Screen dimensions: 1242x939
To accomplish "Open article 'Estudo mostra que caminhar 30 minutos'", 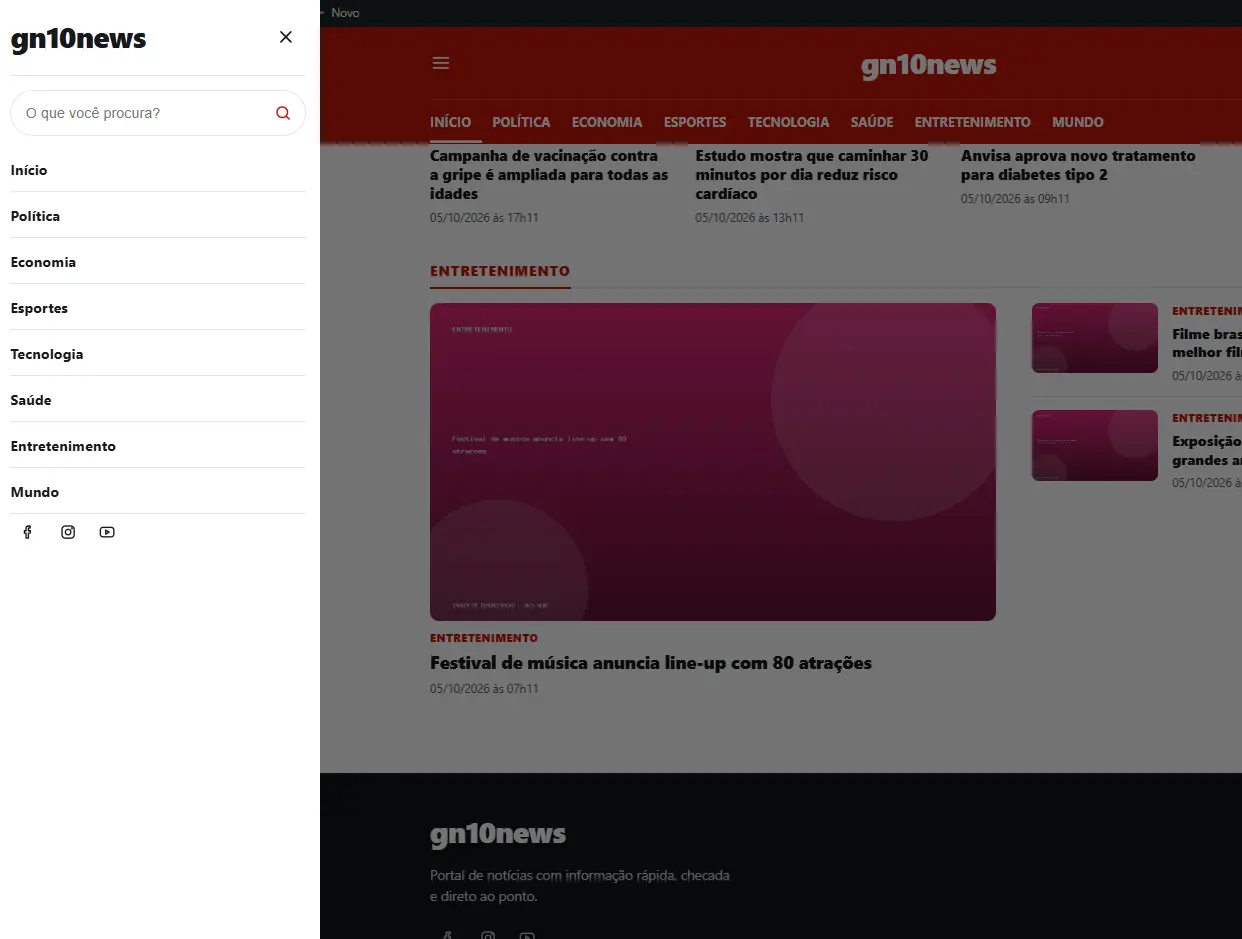I will point(812,175).
